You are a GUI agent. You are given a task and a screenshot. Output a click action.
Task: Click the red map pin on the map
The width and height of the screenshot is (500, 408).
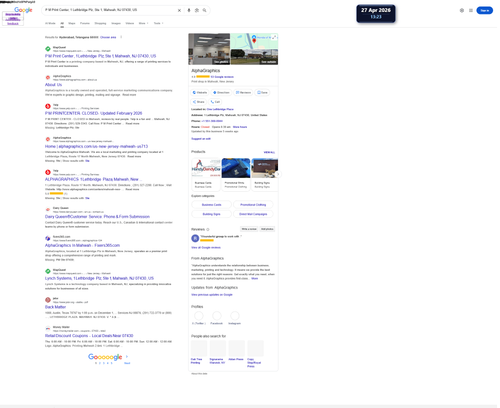click(x=254, y=41)
